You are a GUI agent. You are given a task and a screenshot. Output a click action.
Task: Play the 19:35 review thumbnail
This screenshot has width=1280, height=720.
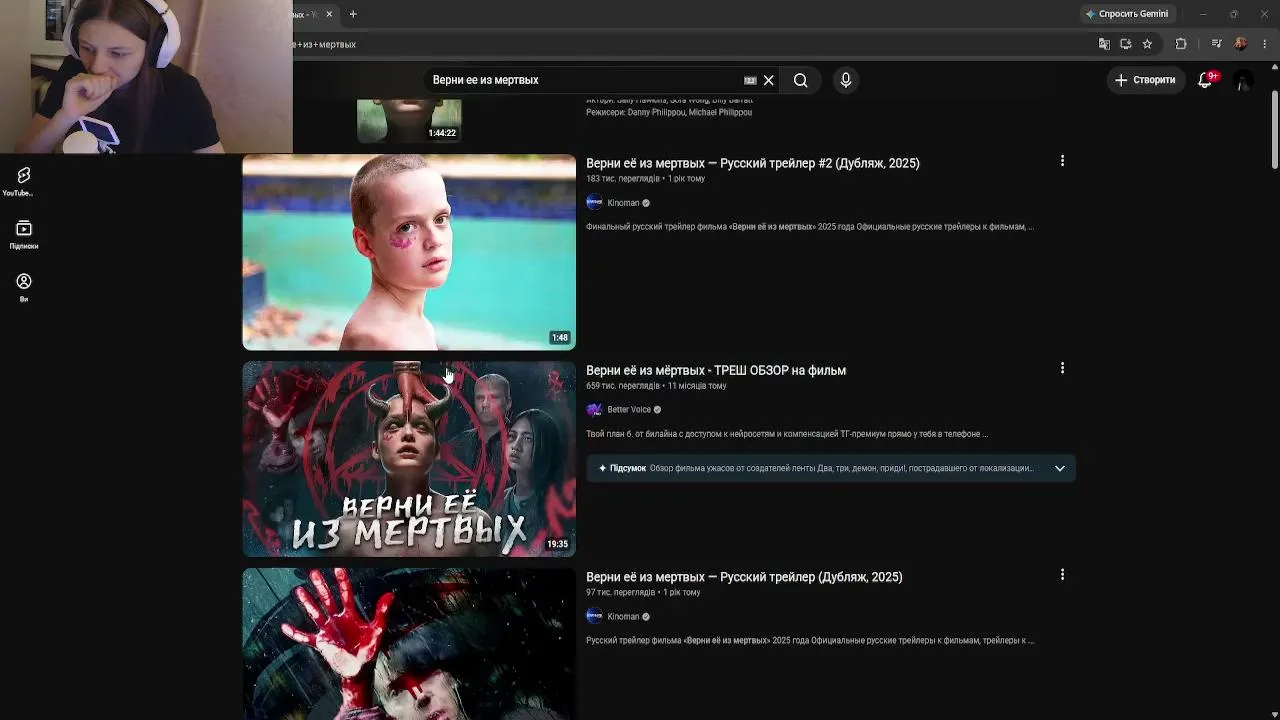coord(409,459)
